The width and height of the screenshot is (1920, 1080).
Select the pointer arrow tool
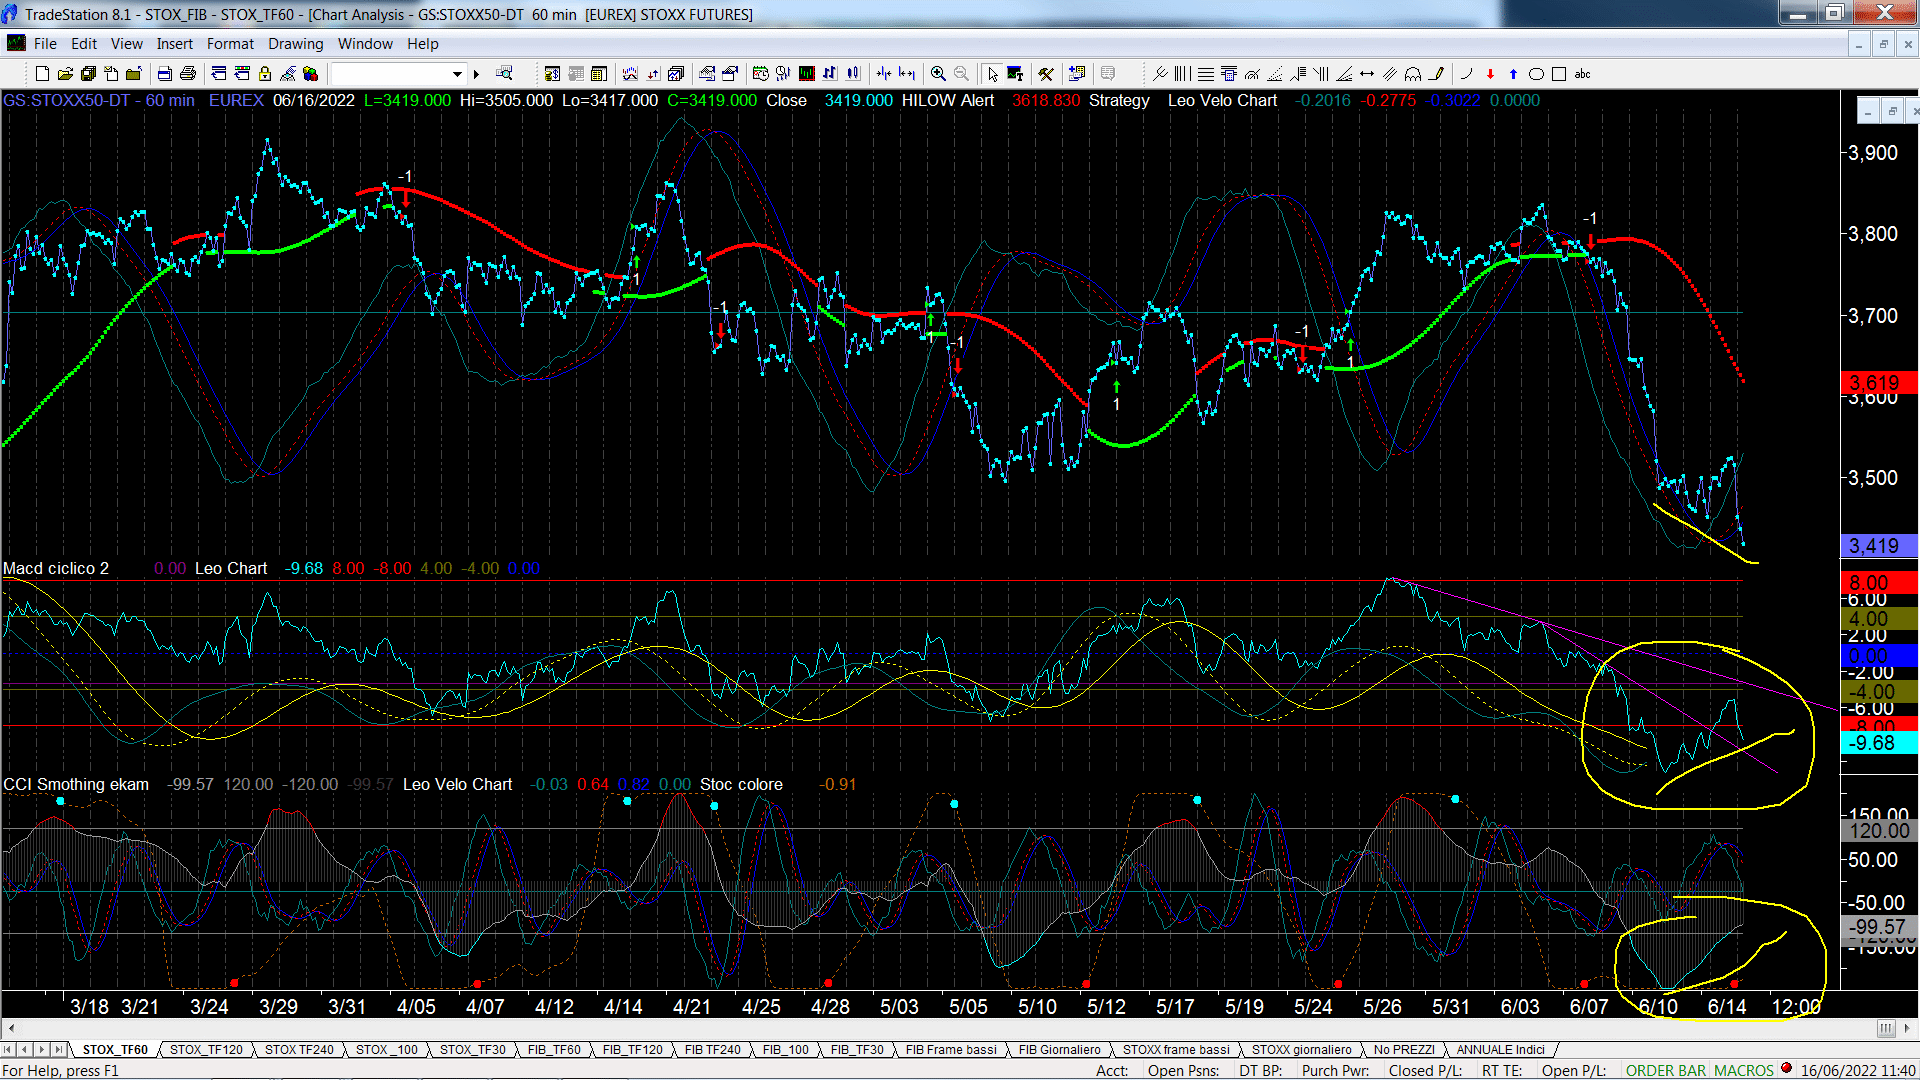click(992, 74)
